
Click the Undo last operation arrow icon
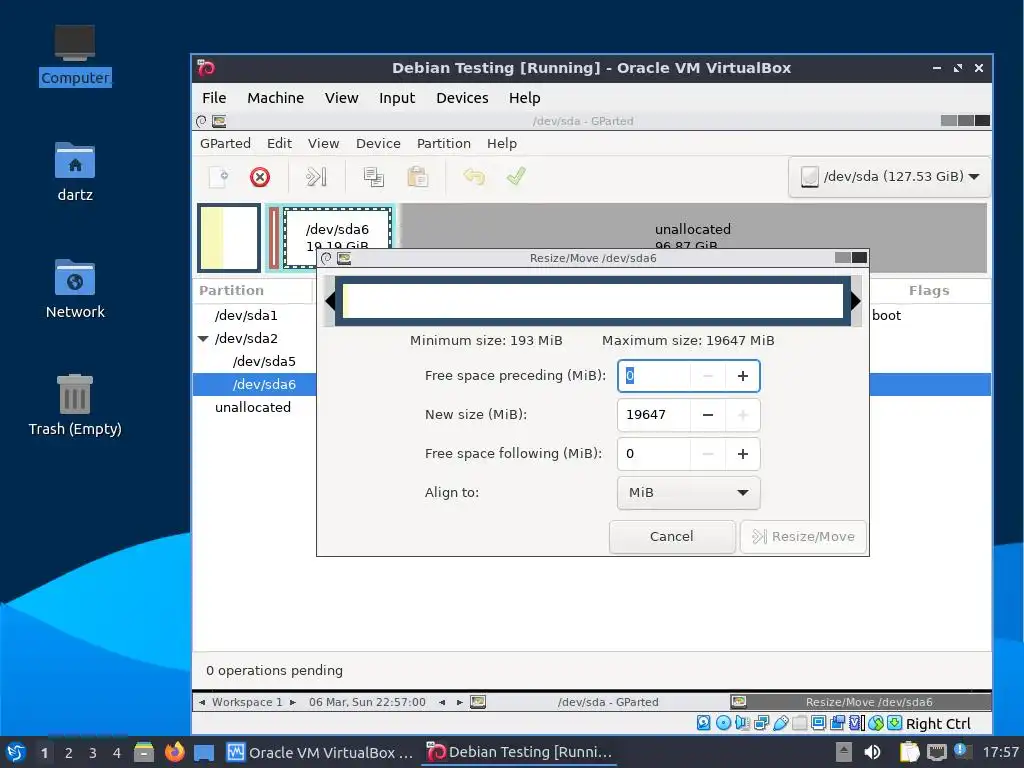(474, 176)
